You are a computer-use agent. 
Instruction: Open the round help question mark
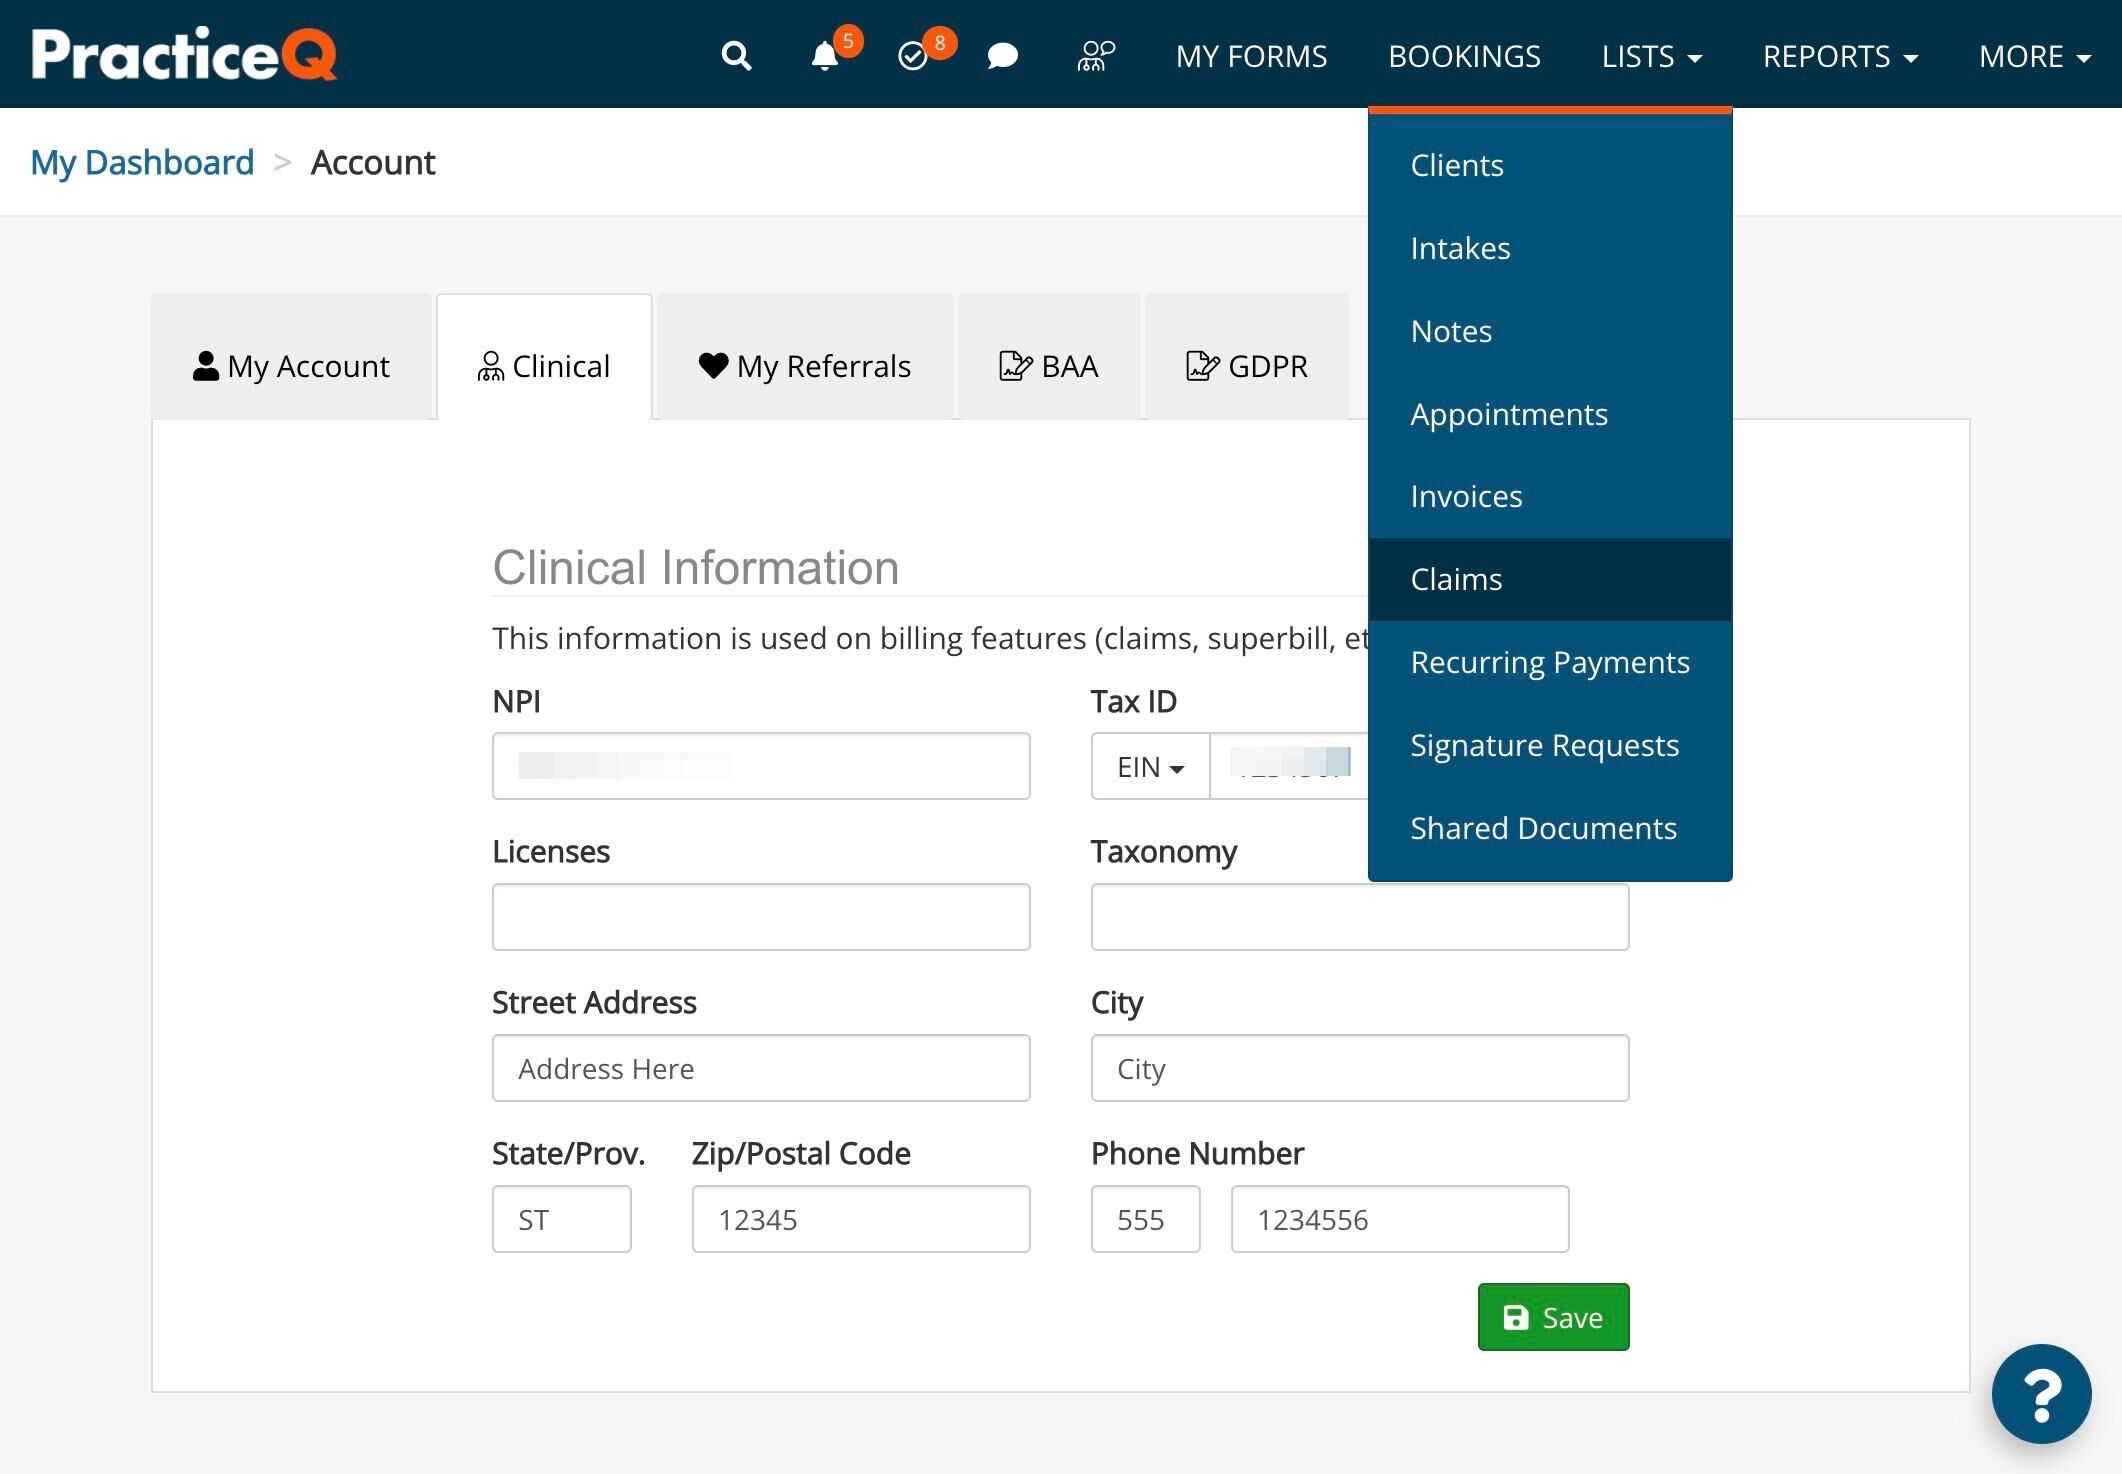(x=2041, y=1393)
